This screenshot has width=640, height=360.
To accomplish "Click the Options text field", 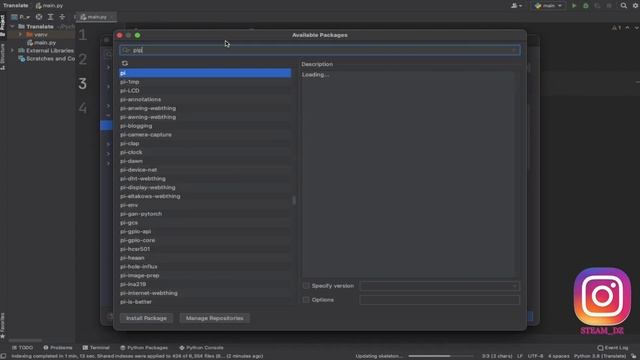I will 440,300.
